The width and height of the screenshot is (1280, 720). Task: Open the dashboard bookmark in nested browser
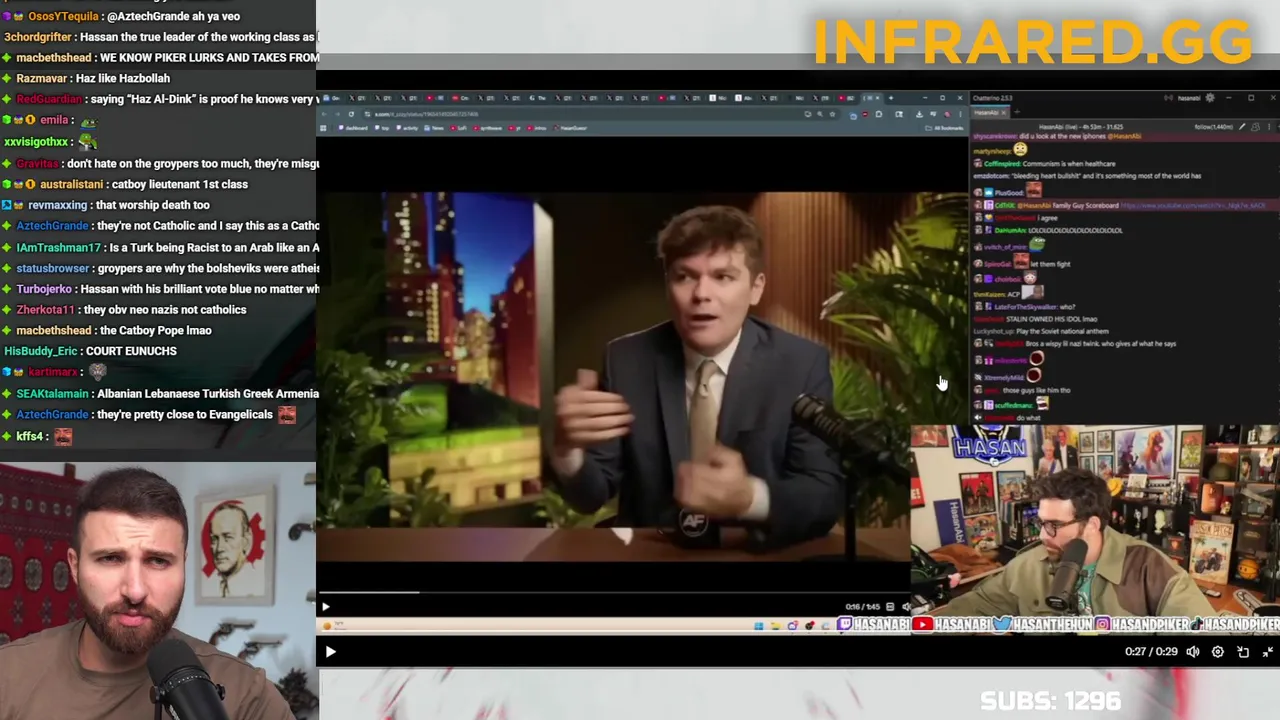(352, 128)
